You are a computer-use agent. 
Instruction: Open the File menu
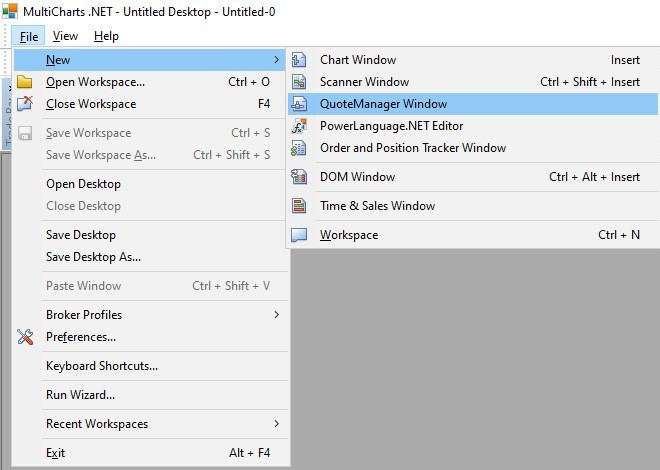[x=29, y=37]
